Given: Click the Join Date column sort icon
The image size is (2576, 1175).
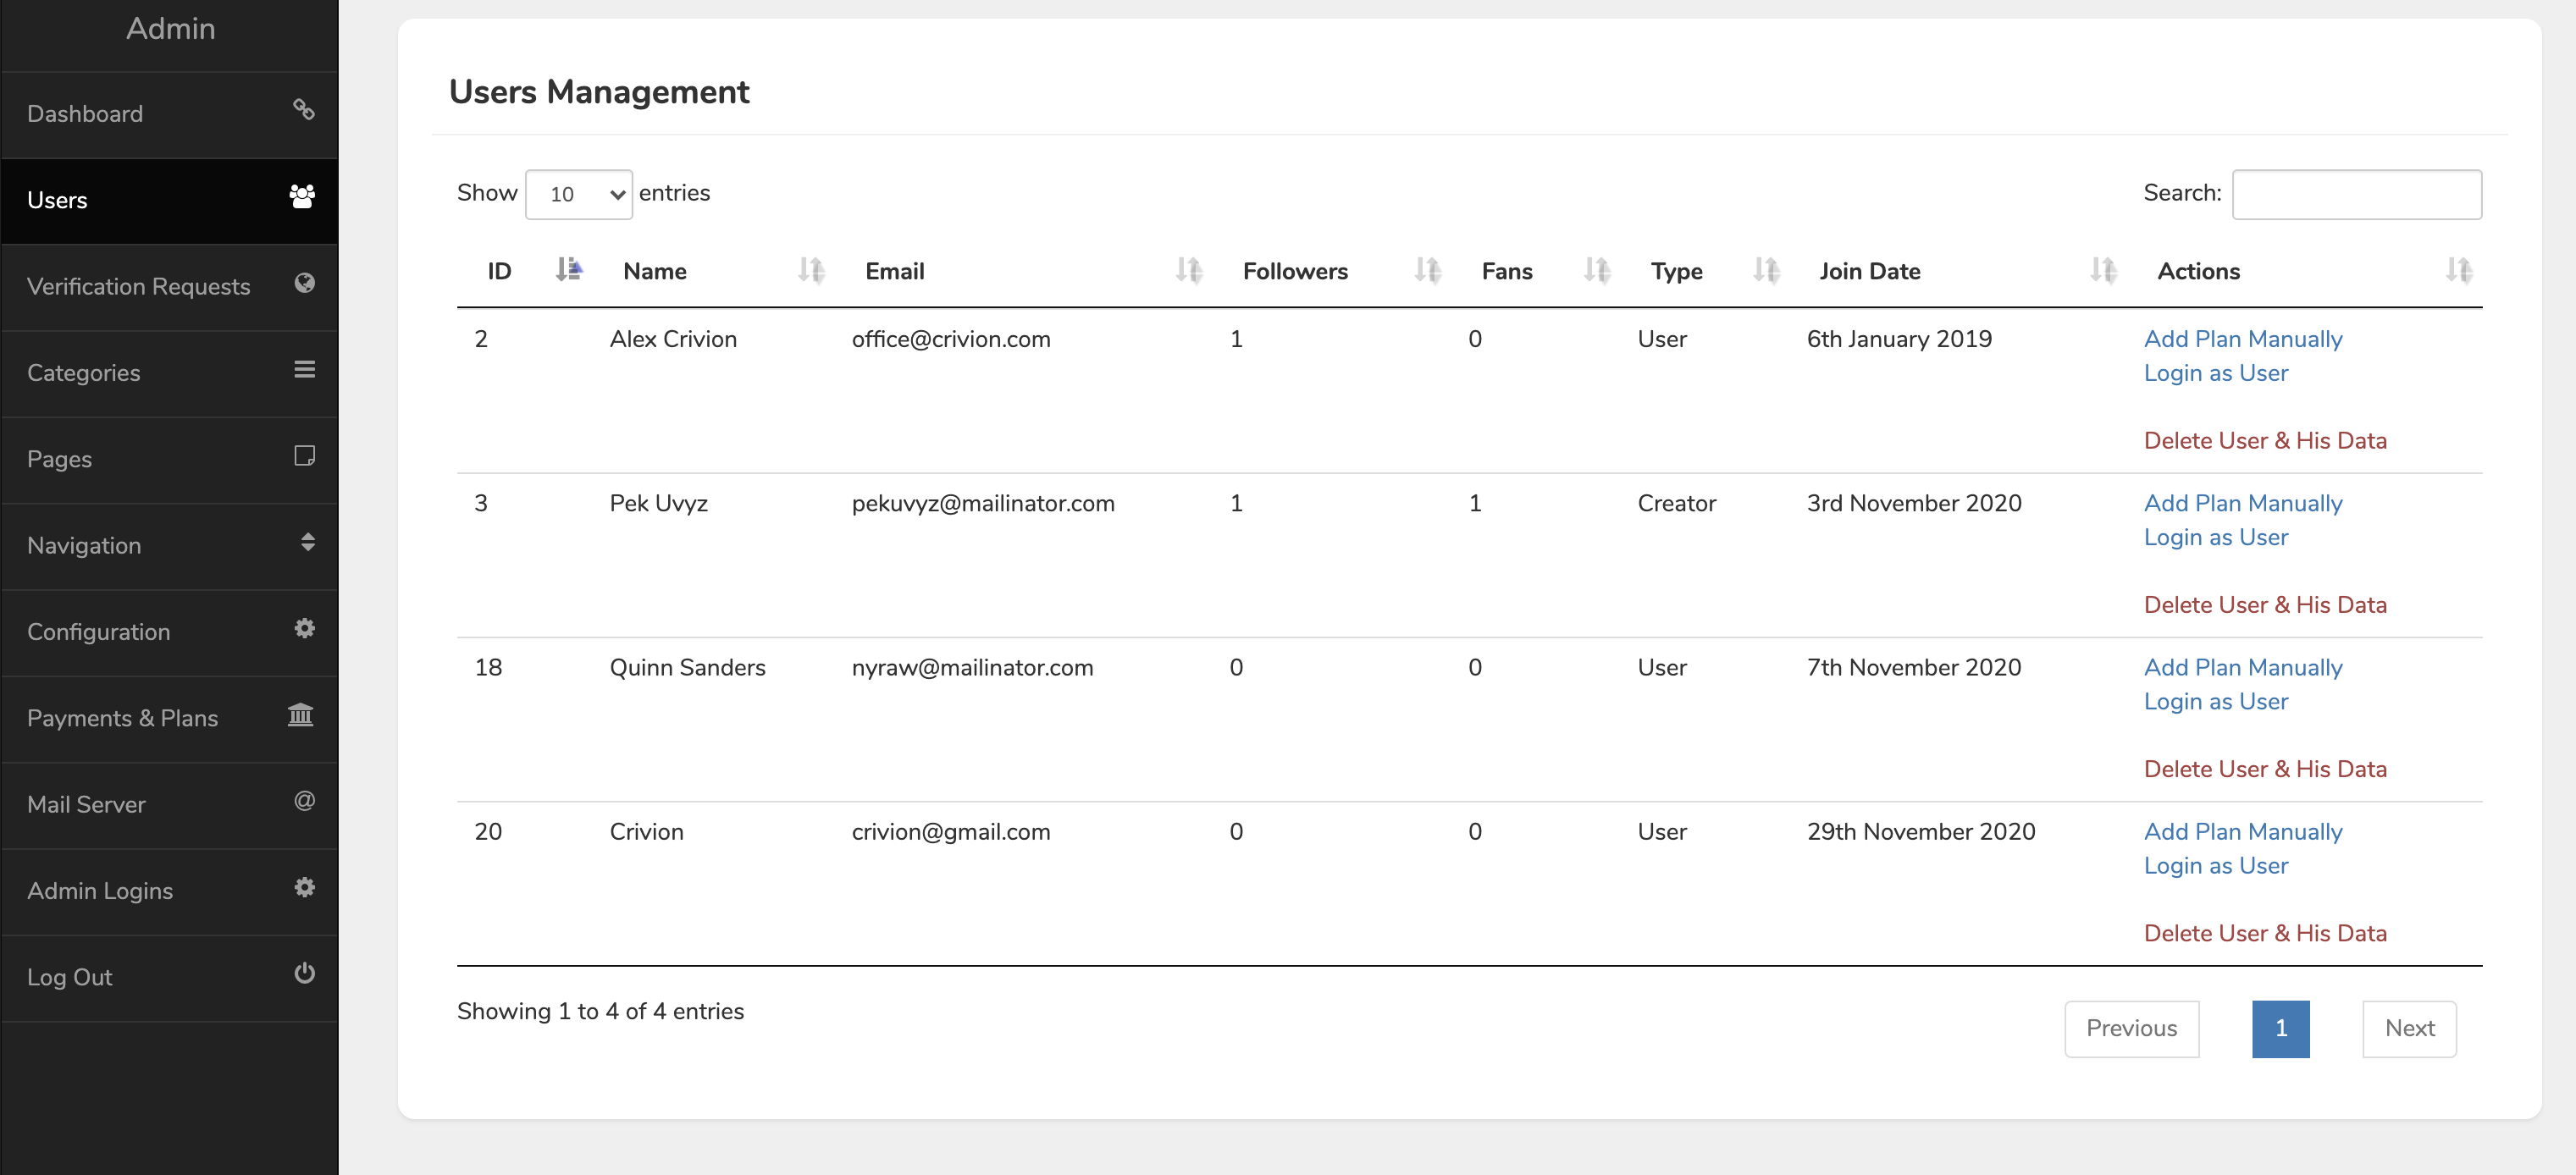Looking at the screenshot, I should pos(2104,269).
